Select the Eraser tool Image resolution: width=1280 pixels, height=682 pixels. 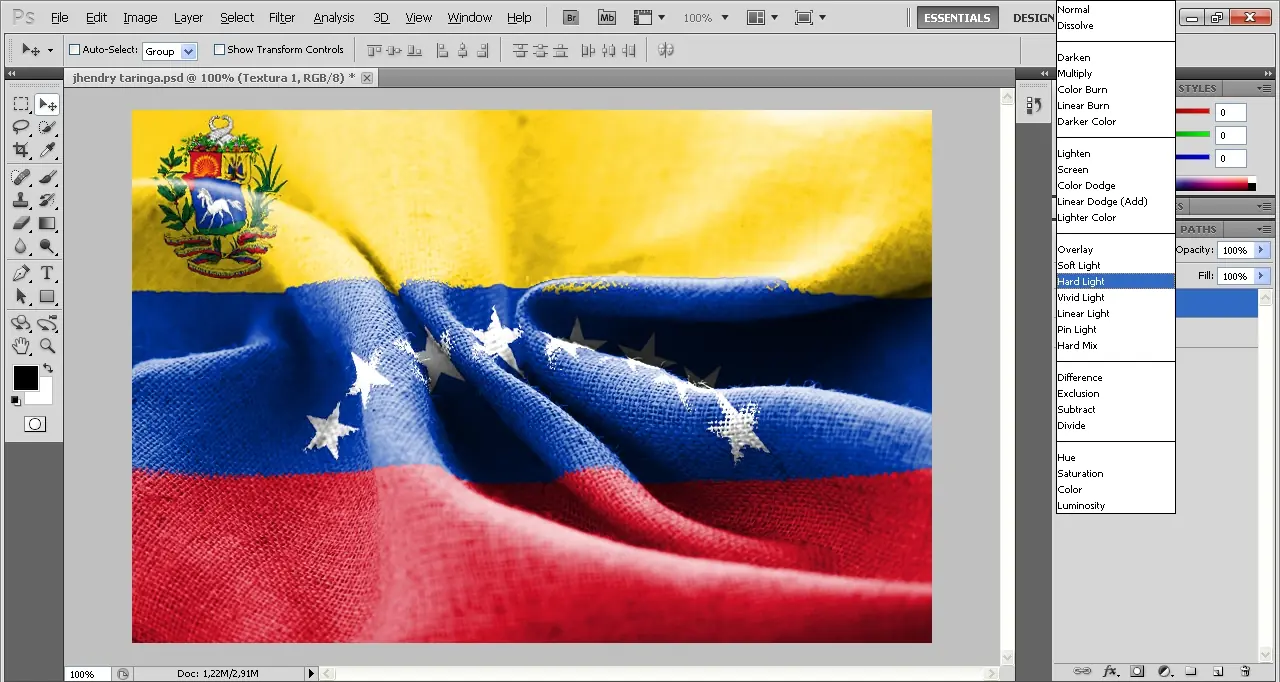[20, 223]
